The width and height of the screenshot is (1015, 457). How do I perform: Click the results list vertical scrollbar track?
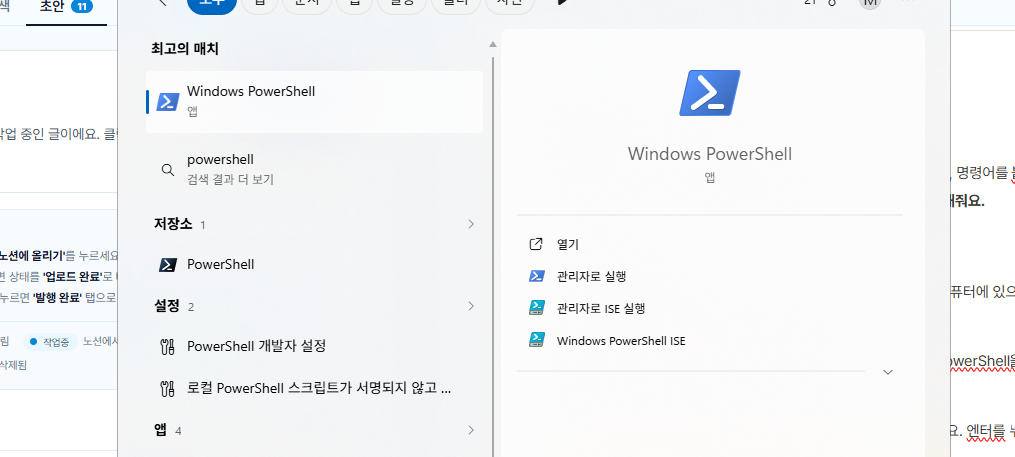click(493, 256)
